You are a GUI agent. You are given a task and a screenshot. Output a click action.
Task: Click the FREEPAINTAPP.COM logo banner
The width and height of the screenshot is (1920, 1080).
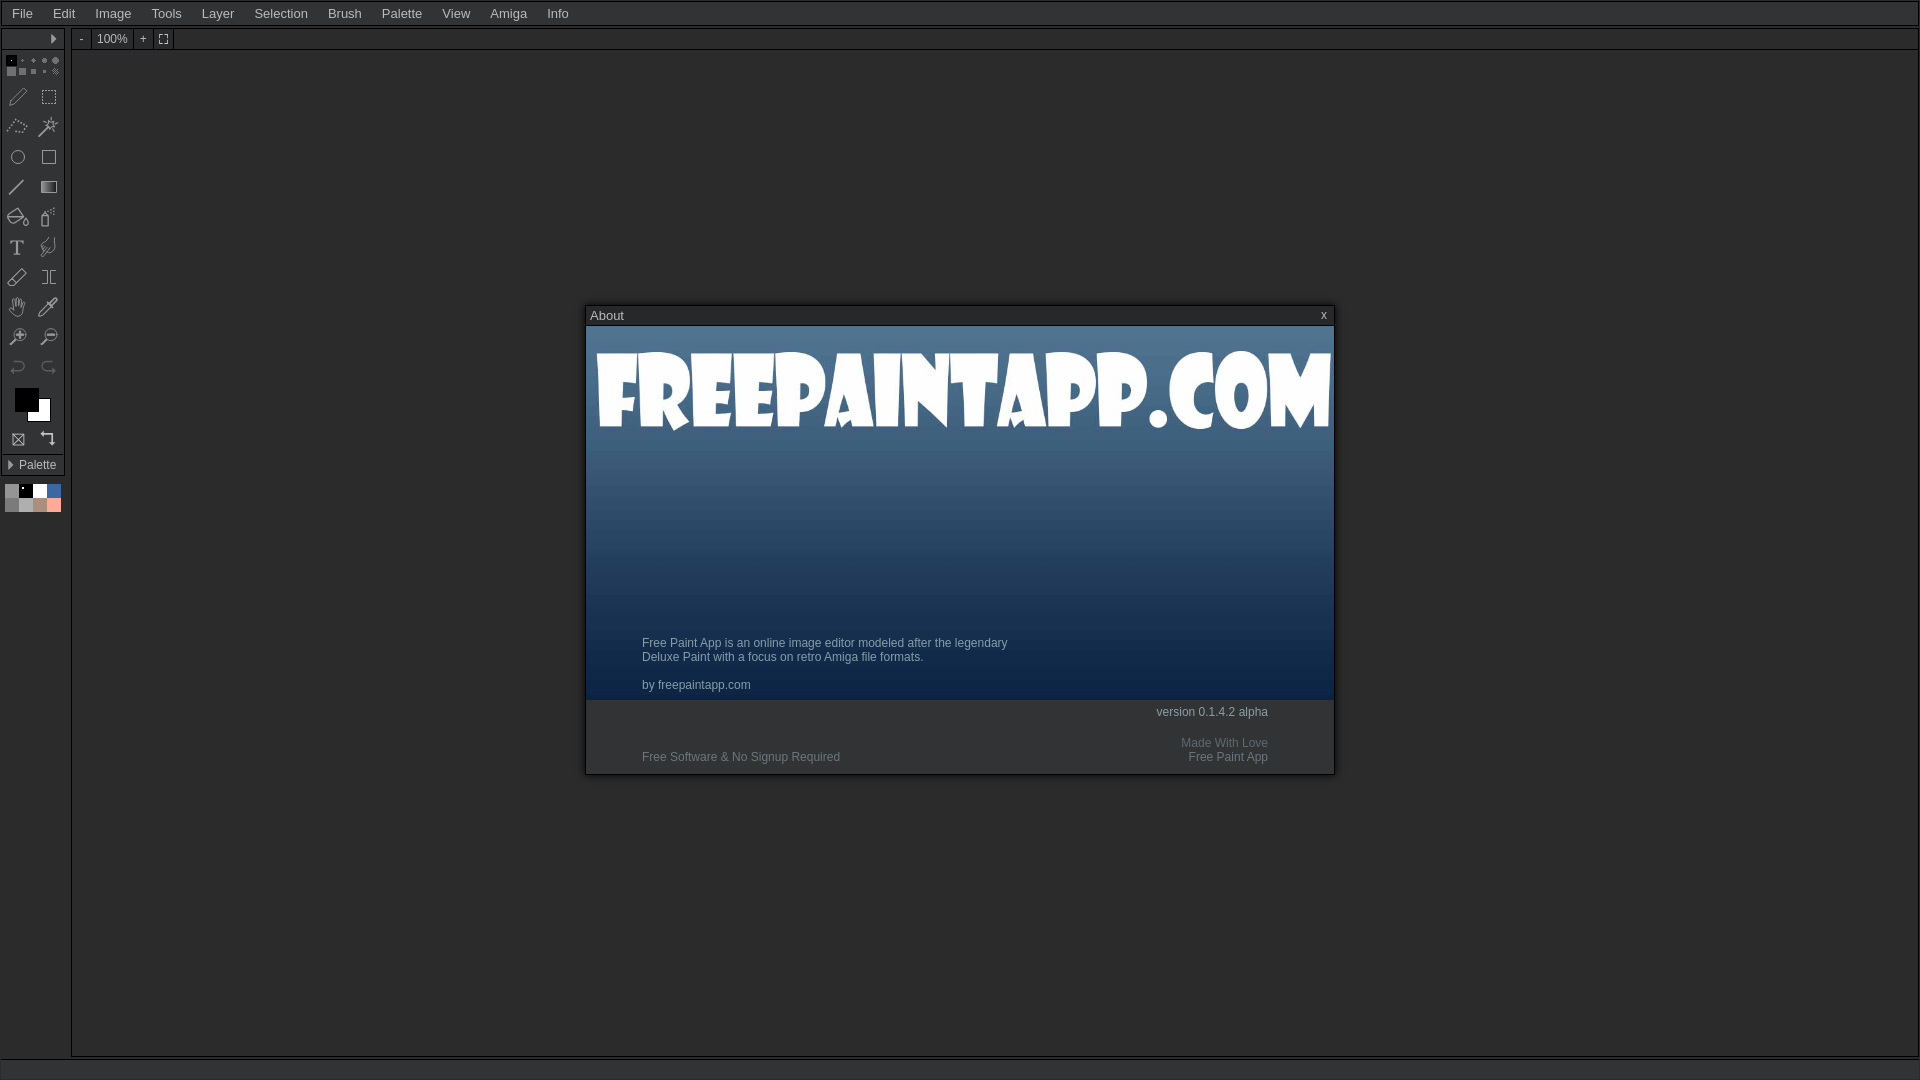pyautogui.click(x=963, y=390)
